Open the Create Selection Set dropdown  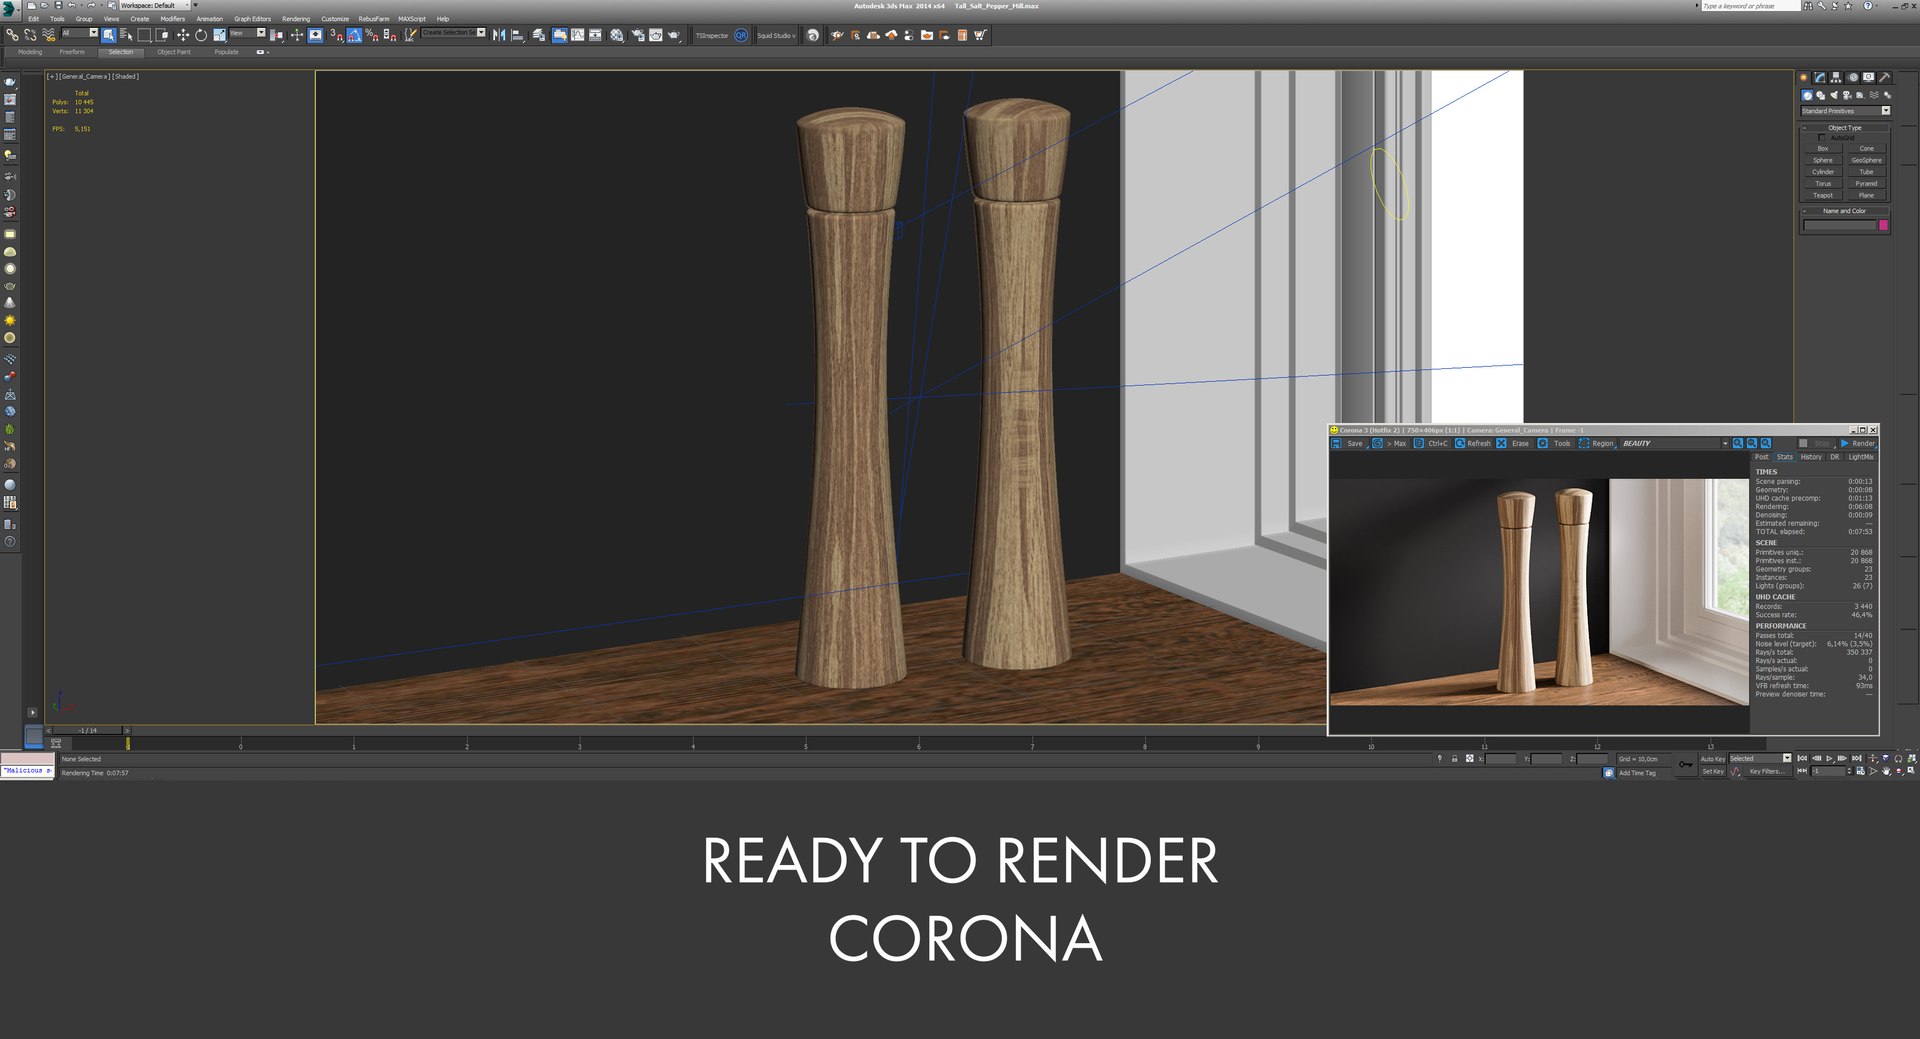(453, 33)
